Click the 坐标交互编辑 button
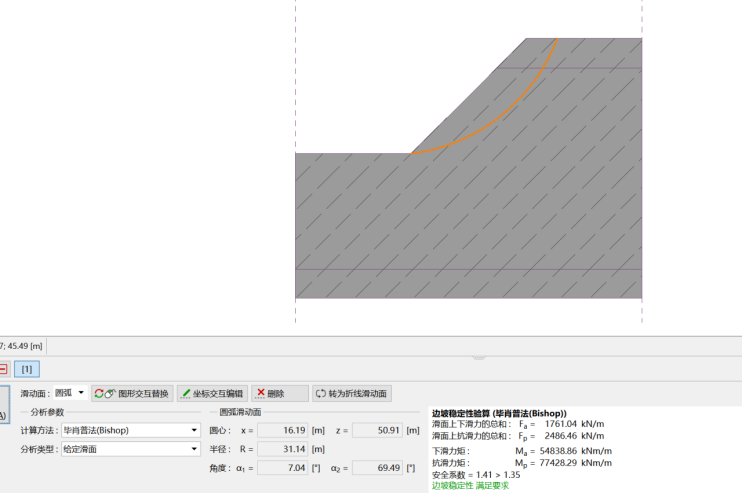 click(x=212, y=394)
